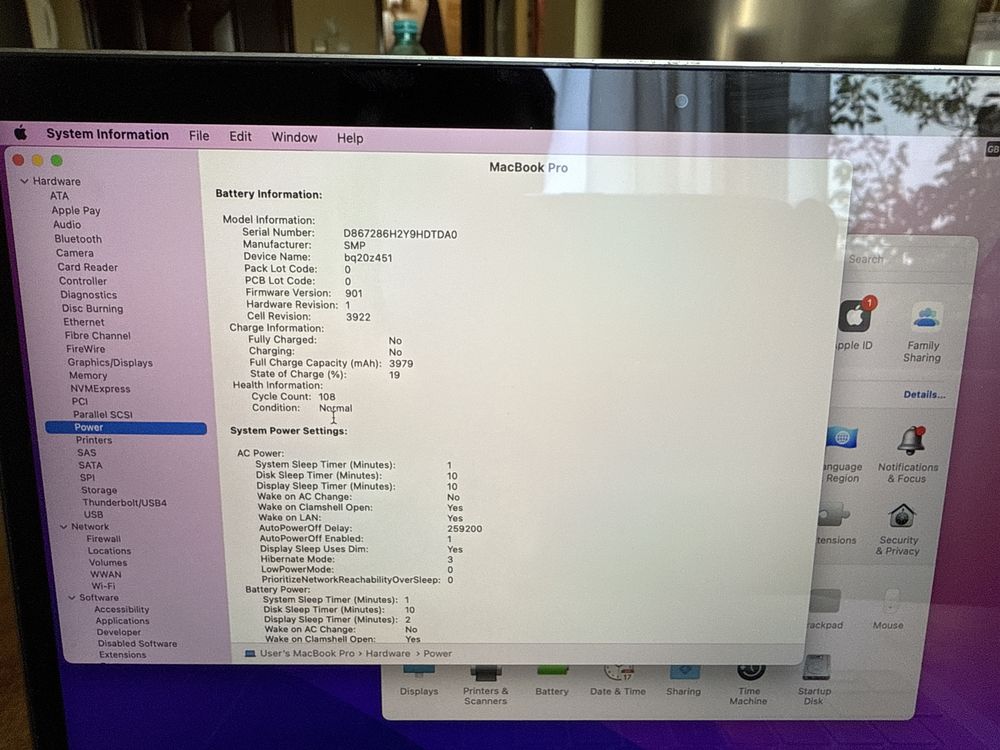
Task: Click User's MacBook Pro in path bar
Action: click(306, 654)
